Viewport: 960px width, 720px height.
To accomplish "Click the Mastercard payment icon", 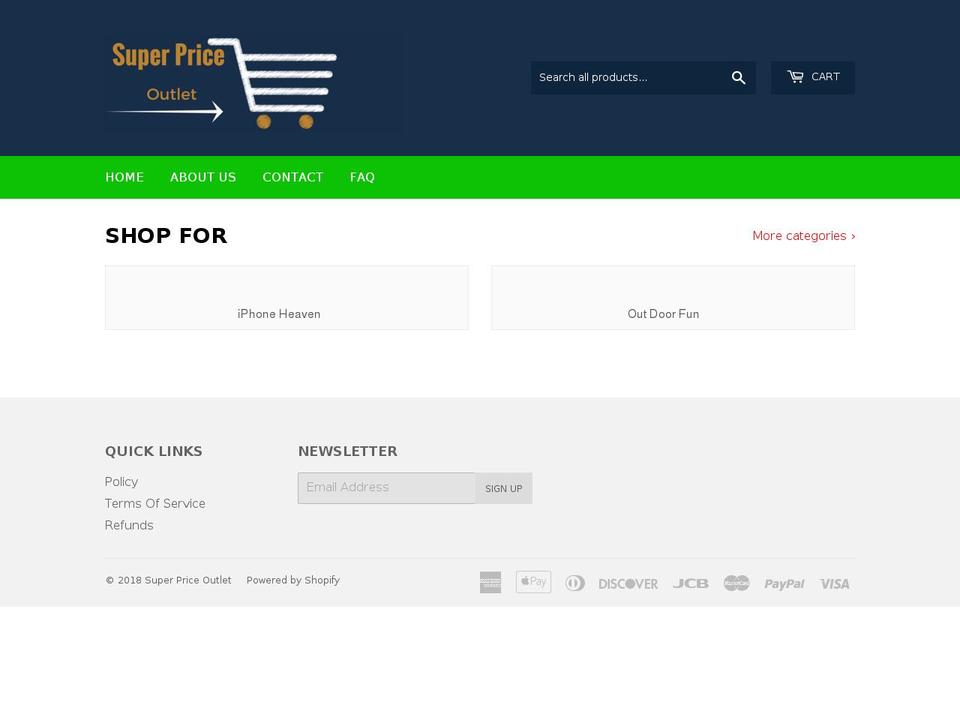I will pyautogui.click(x=737, y=583).
